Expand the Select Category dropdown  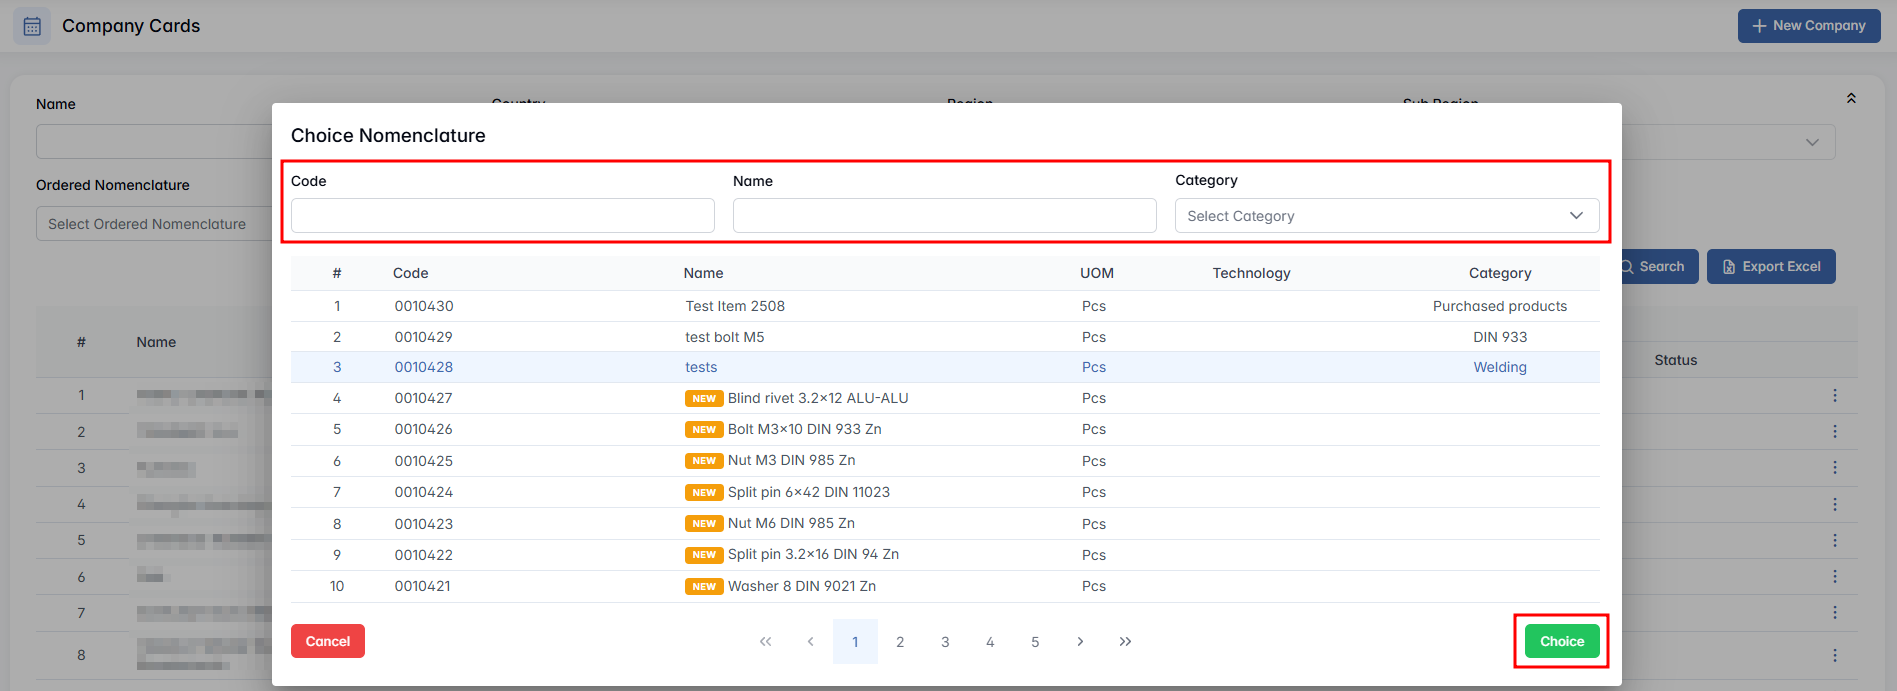point(1386,216)
